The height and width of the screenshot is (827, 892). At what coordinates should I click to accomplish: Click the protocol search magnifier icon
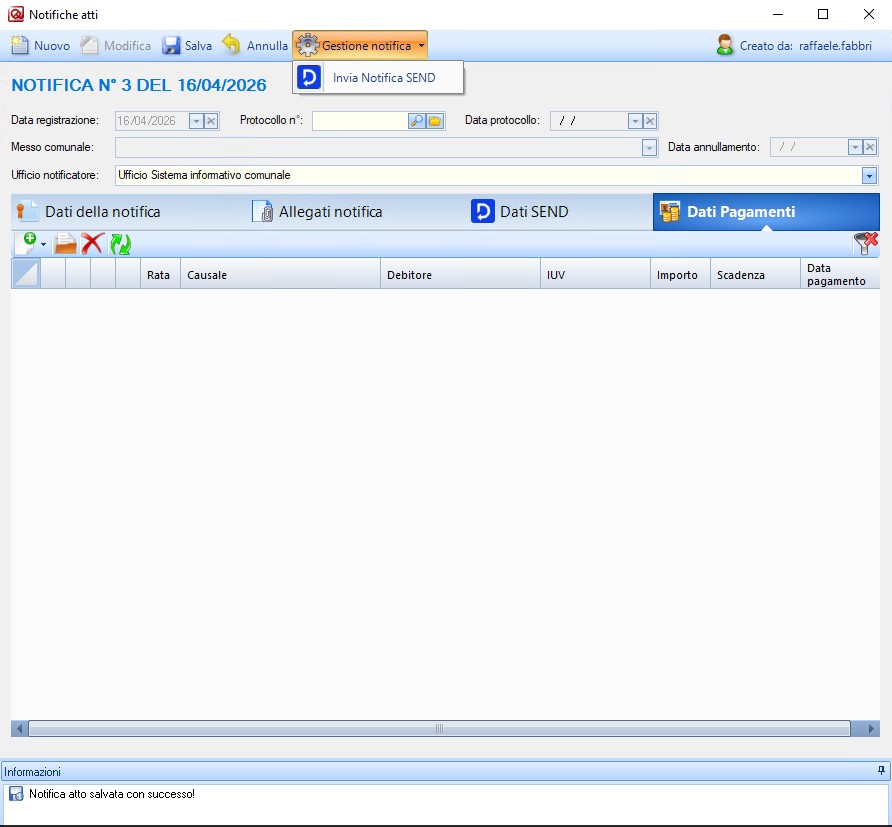(417, 121)
